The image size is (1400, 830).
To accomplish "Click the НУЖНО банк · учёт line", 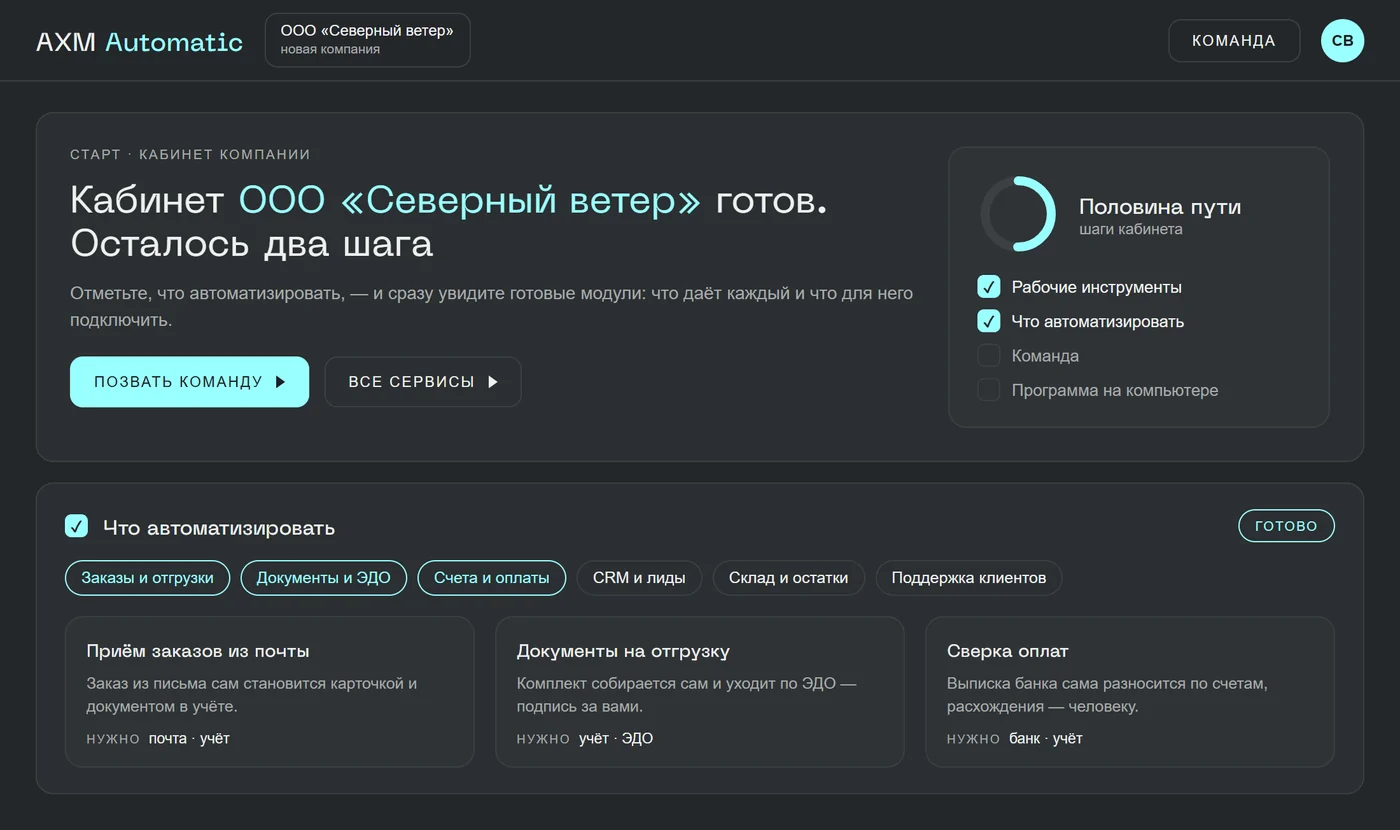I will pos(1015,739).
